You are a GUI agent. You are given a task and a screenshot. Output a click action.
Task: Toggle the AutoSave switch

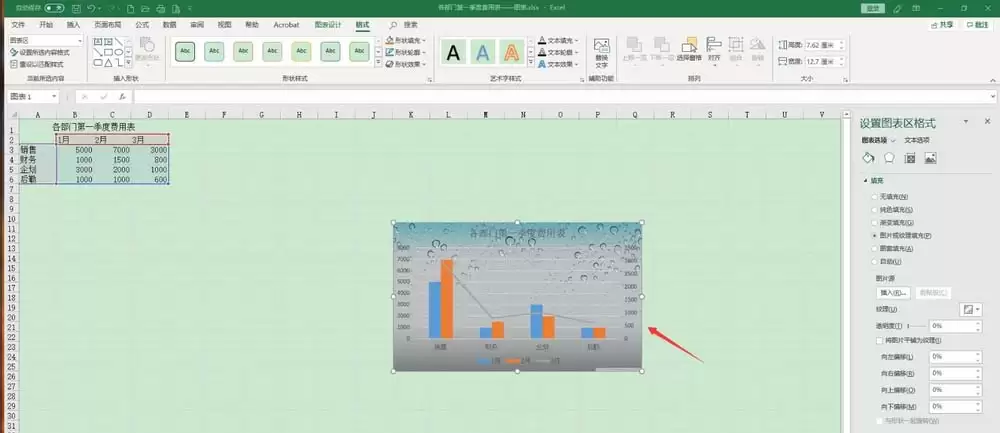(x=54, y=8)
